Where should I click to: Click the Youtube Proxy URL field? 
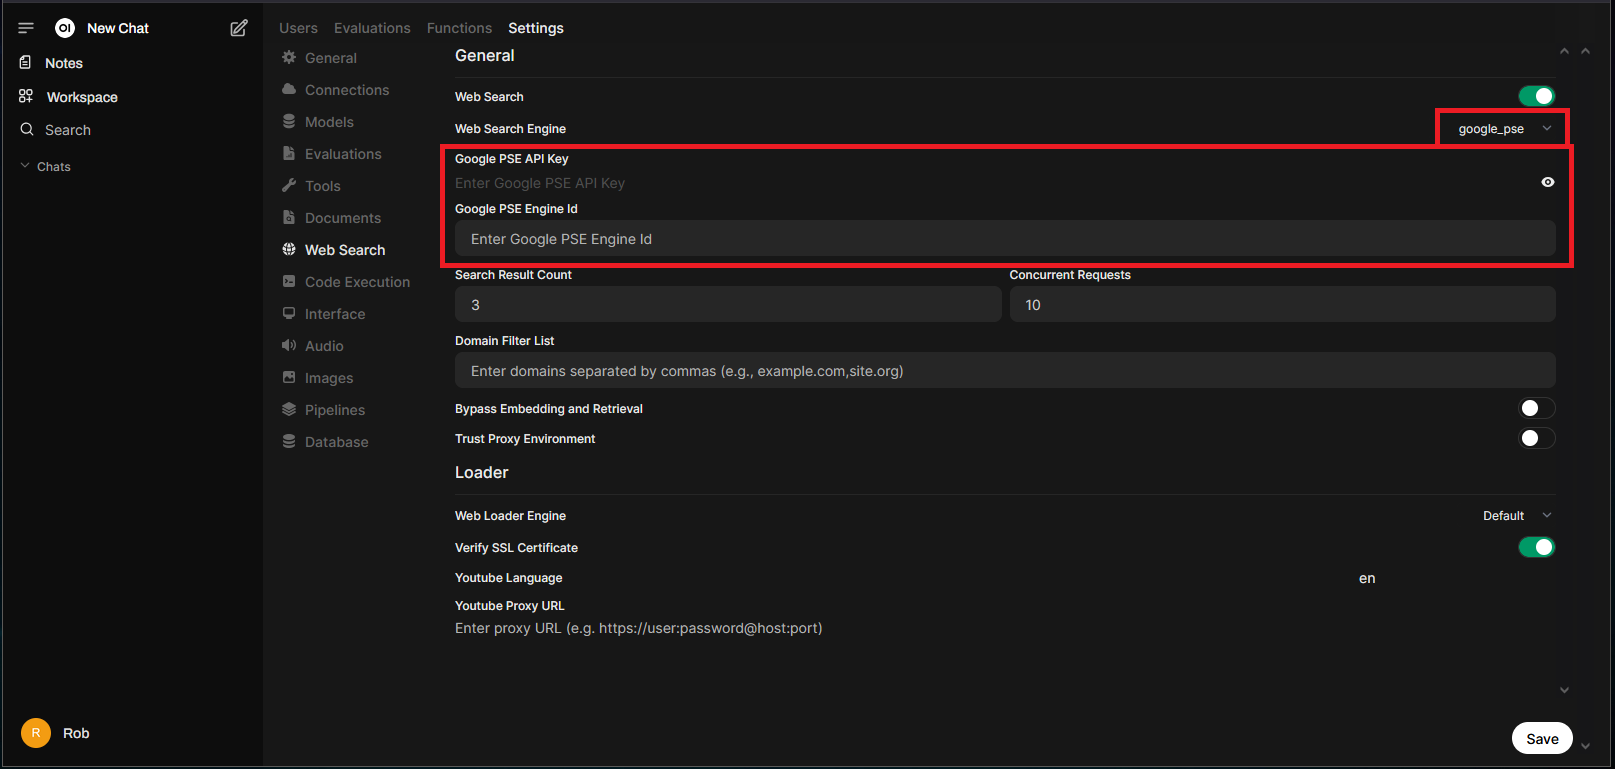[x=1005, y=628]
